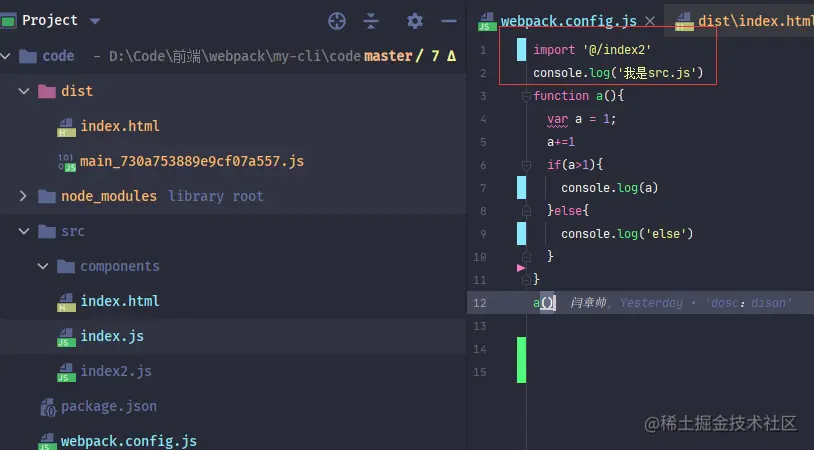Select the components folder row

233,266
